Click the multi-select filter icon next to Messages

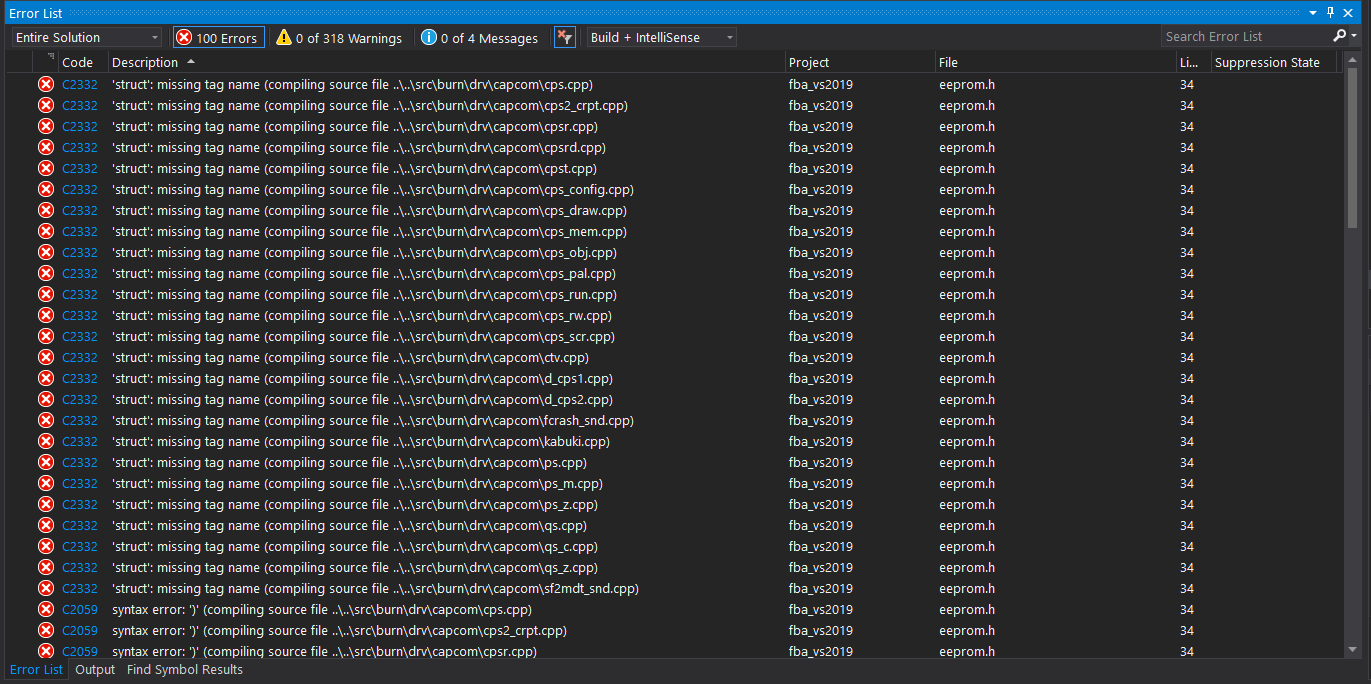[564, 36]
